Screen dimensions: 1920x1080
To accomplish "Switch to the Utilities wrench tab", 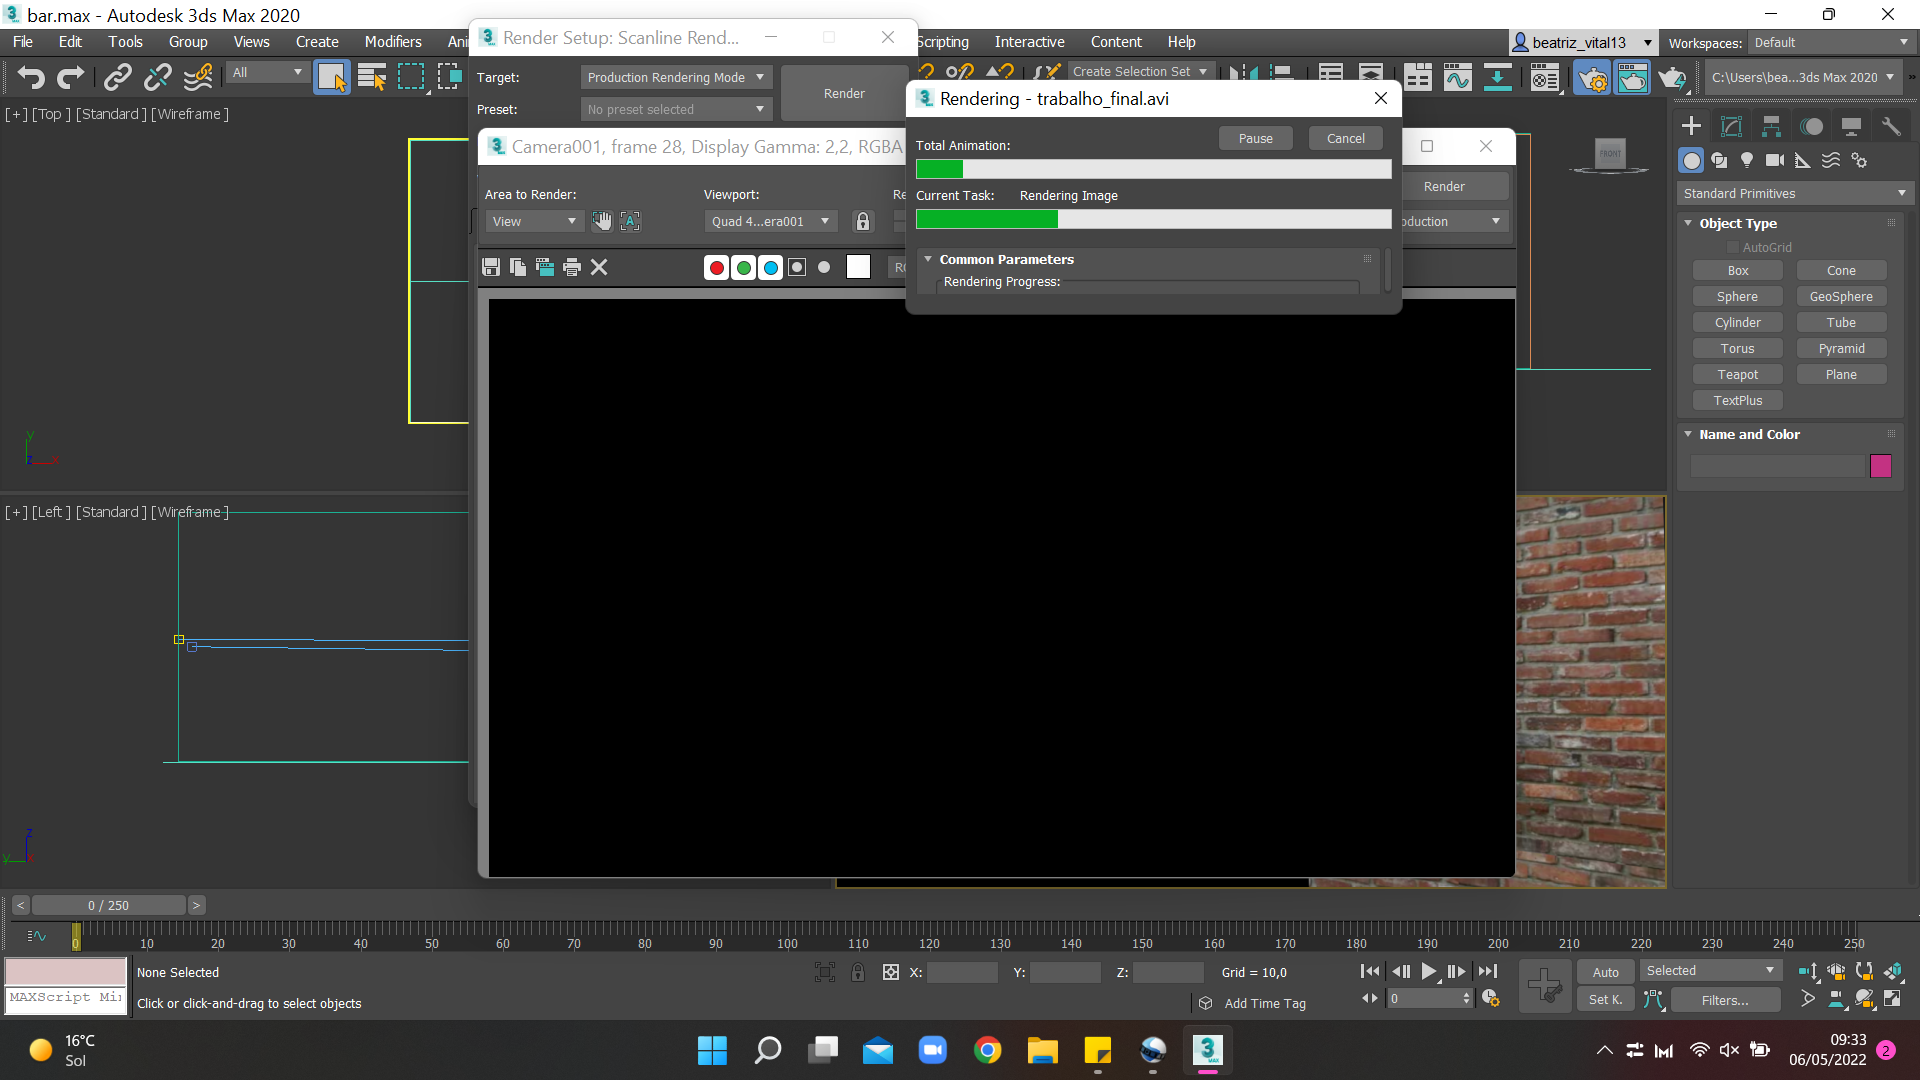I will tap(1891, 126).
